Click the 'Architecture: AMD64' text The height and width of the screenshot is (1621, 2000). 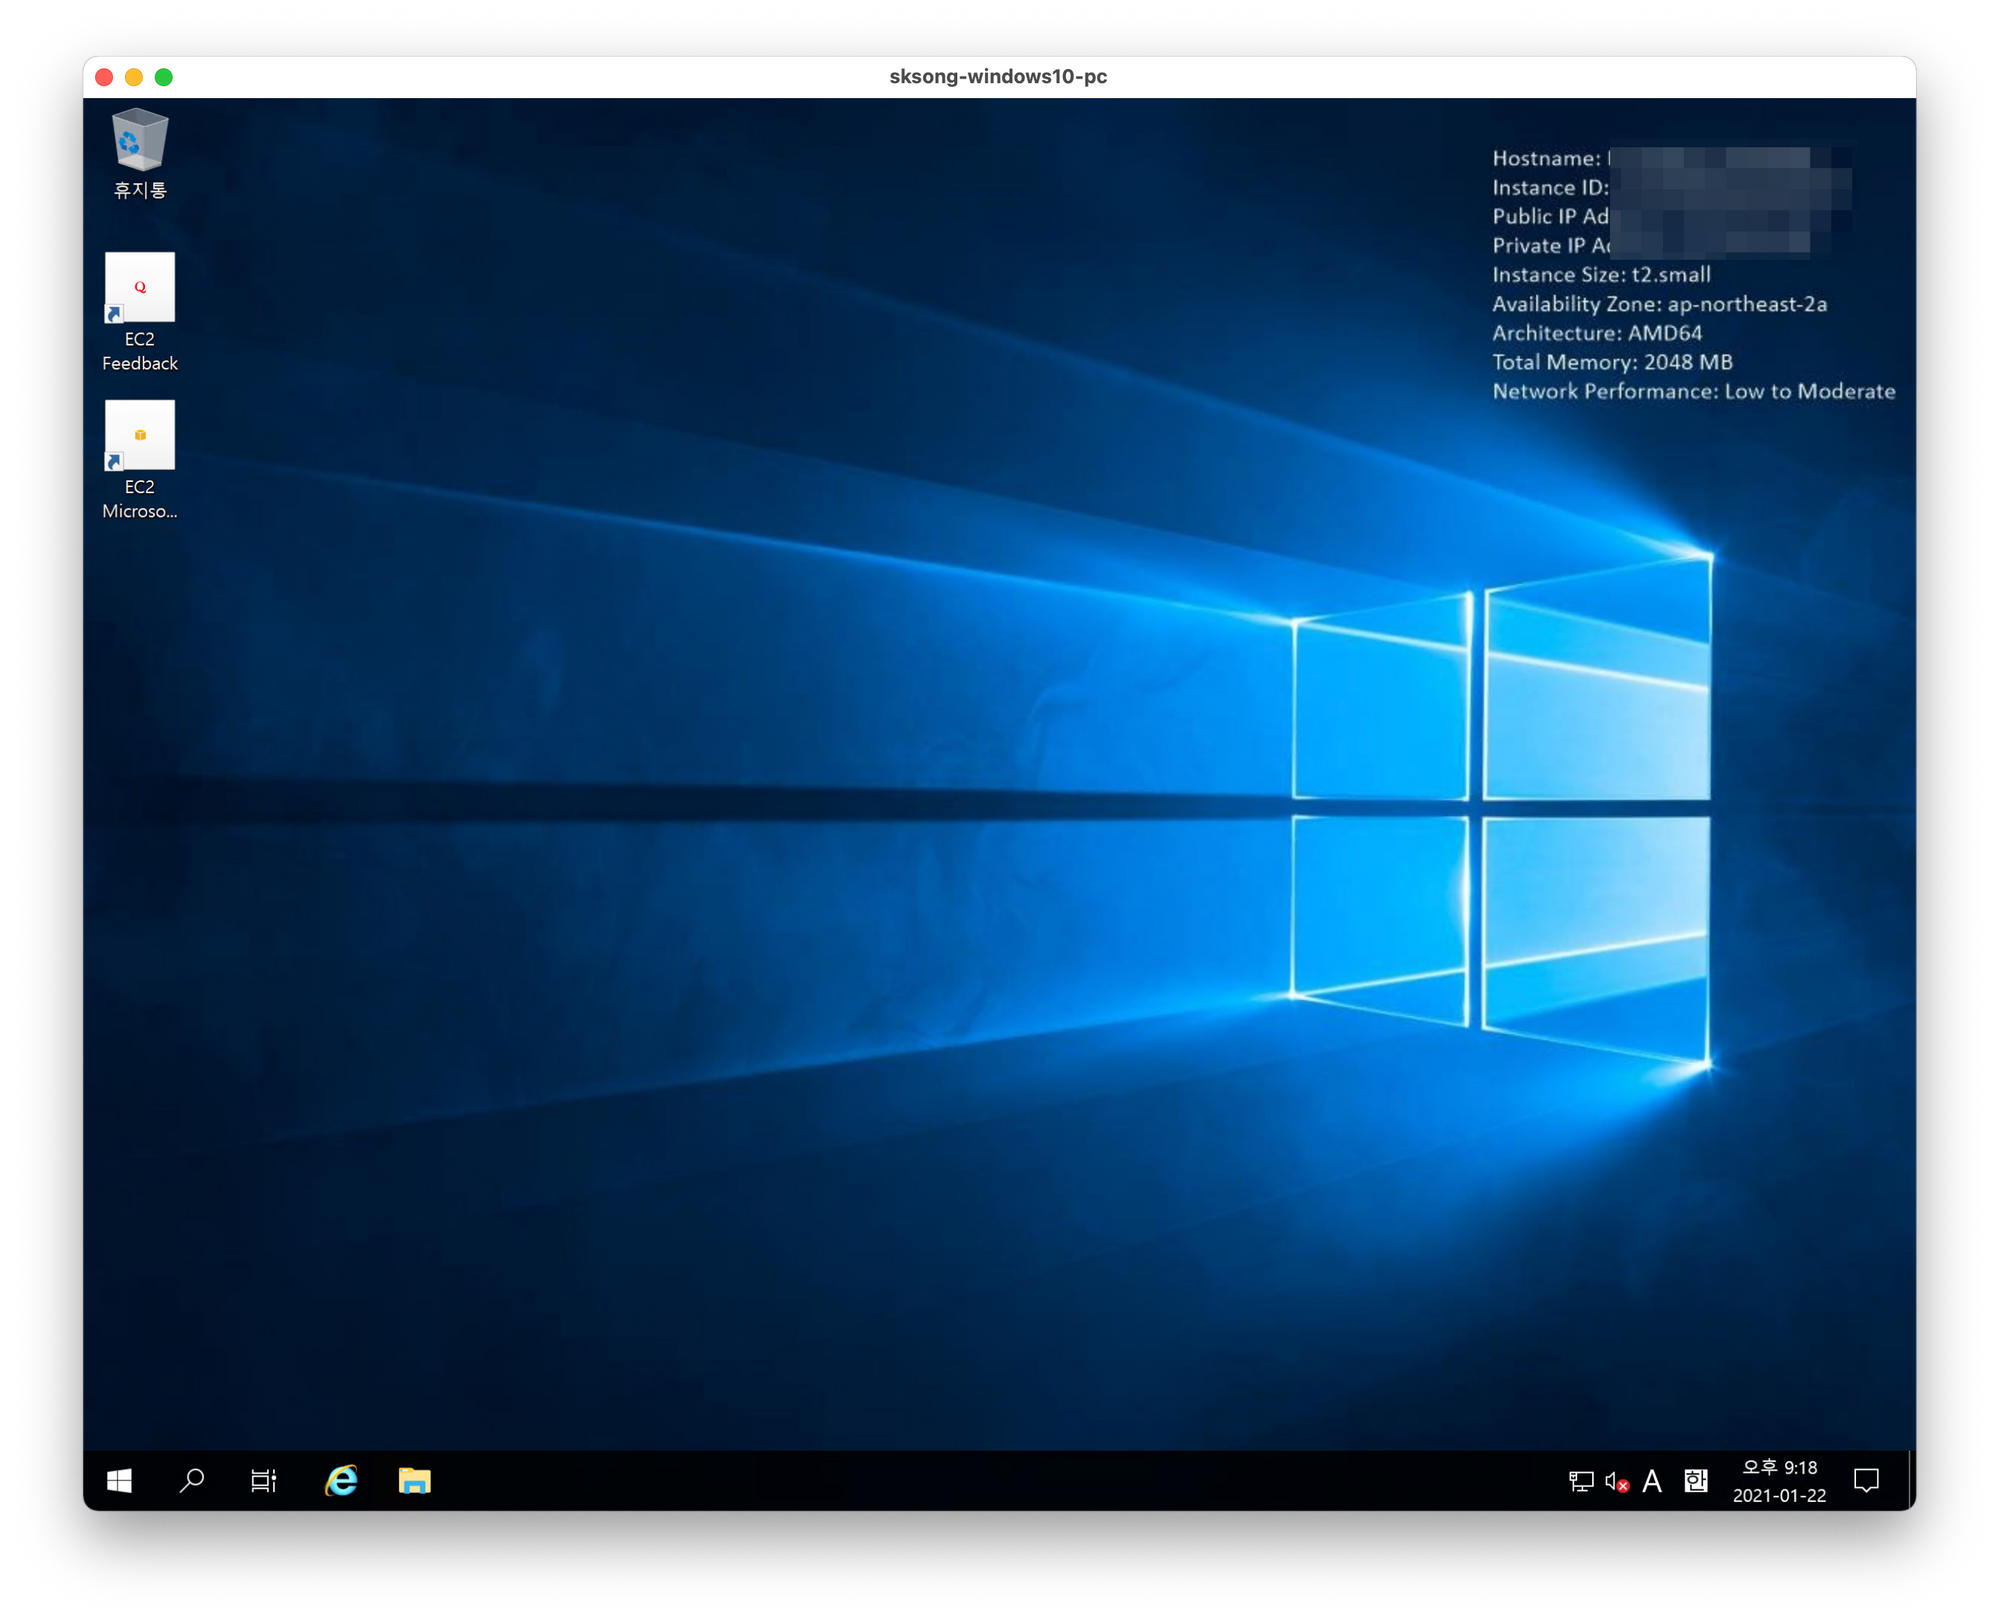tap(1597, 333)
